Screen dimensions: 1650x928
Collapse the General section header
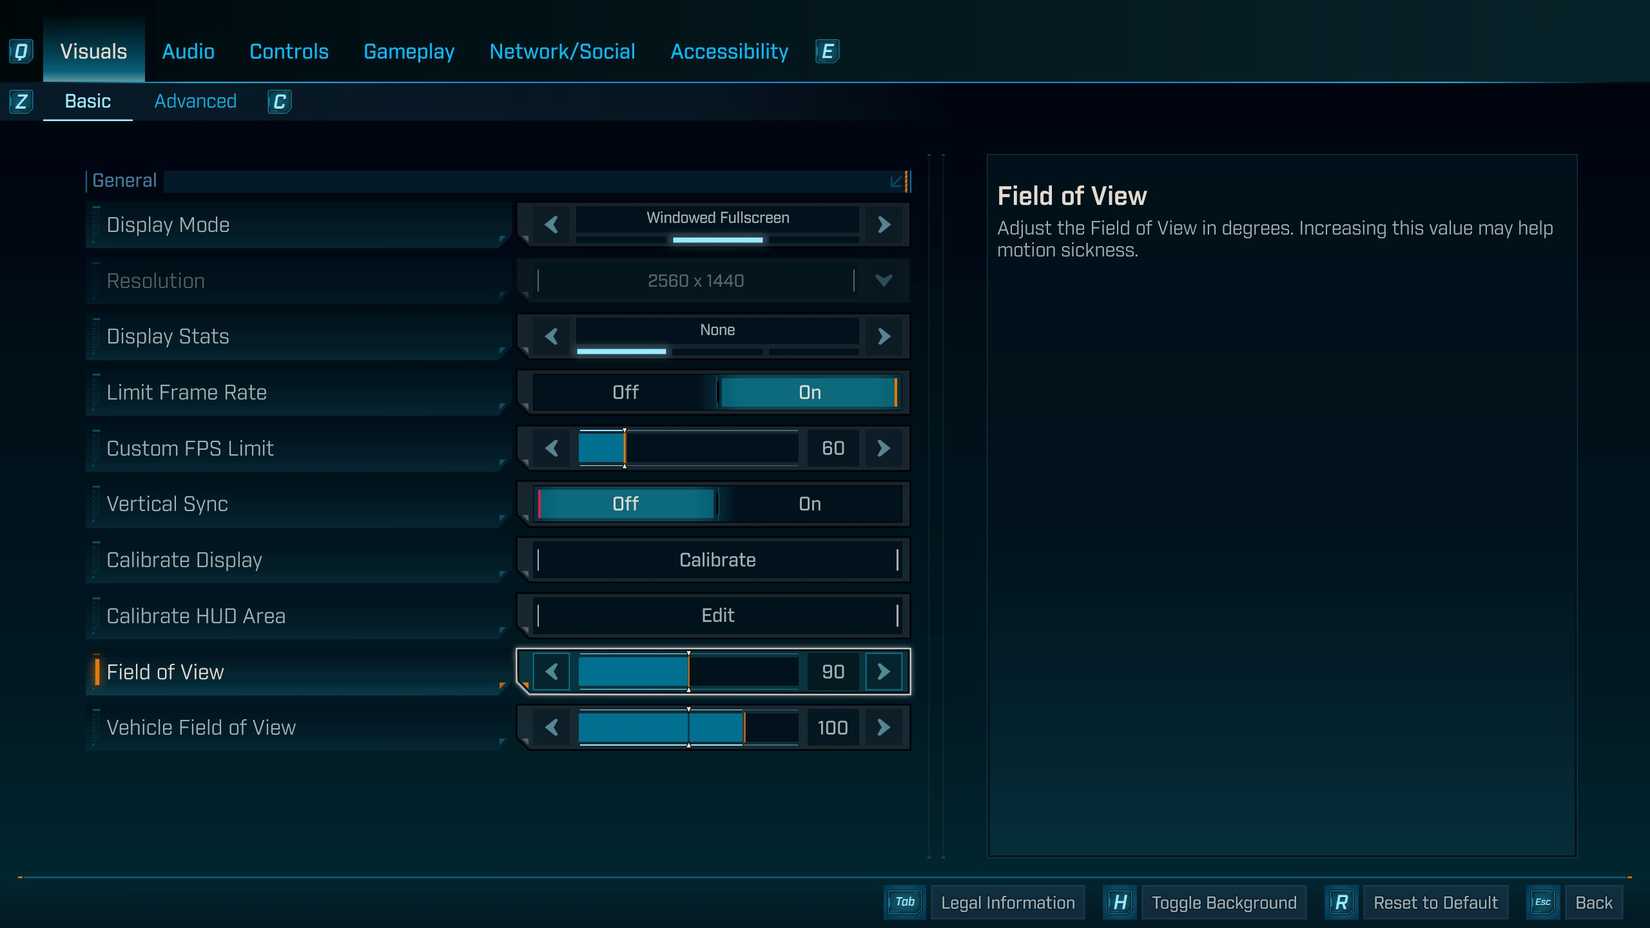point(897,181)
